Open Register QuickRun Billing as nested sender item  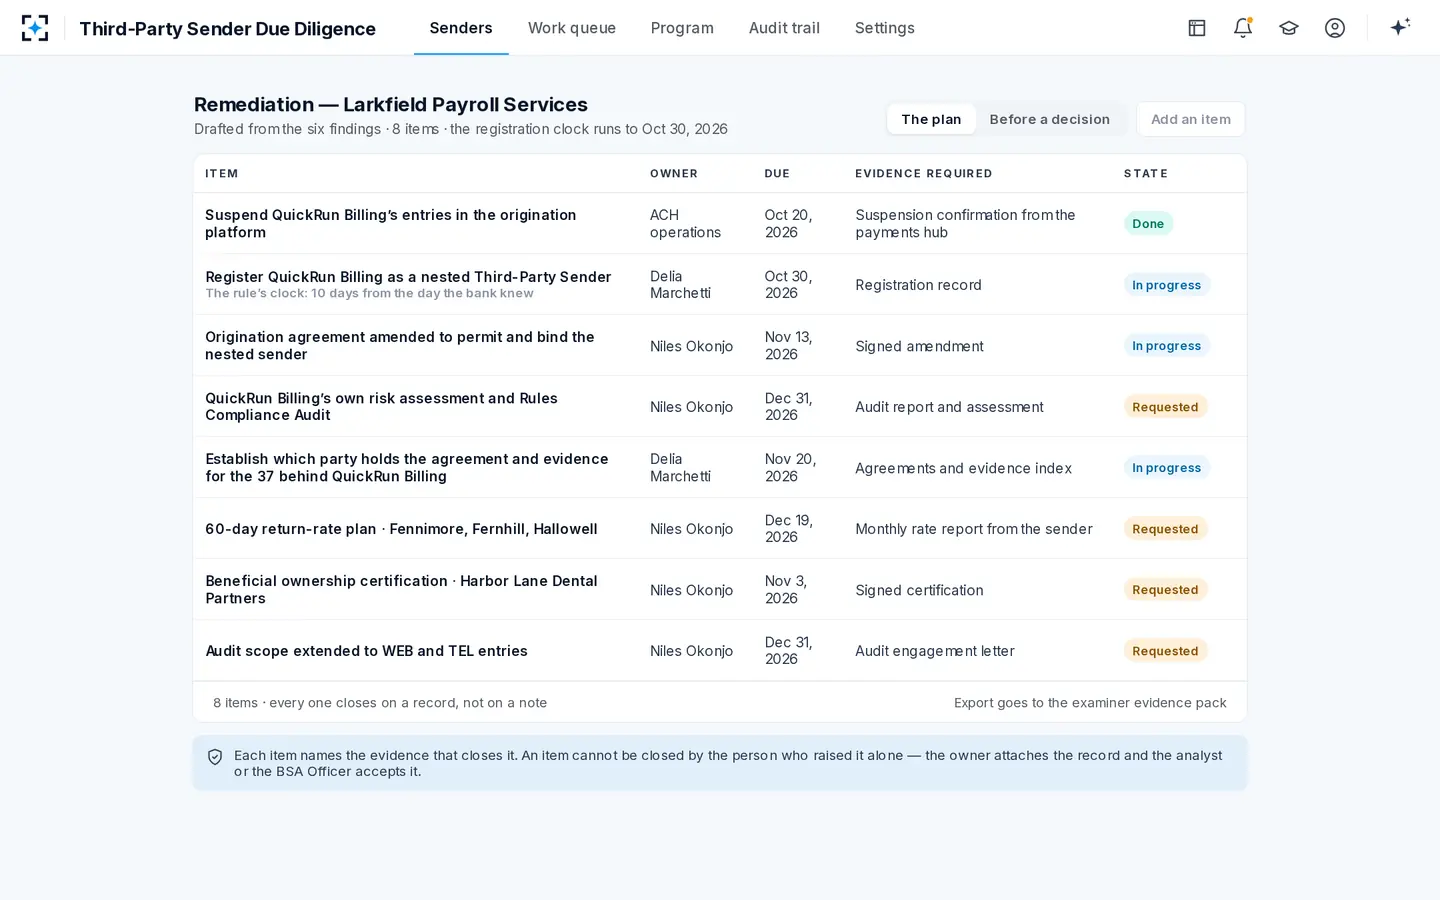coord(408,277)
